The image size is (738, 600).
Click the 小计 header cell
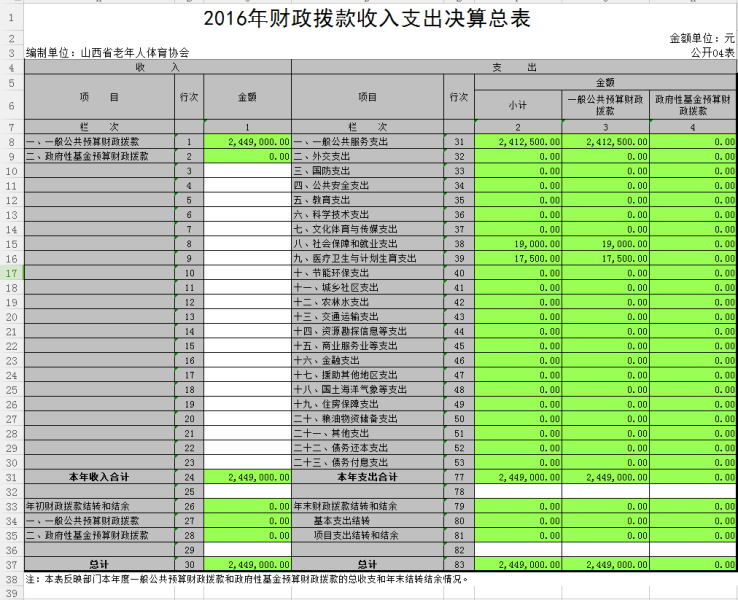click(x=519, y=105)
